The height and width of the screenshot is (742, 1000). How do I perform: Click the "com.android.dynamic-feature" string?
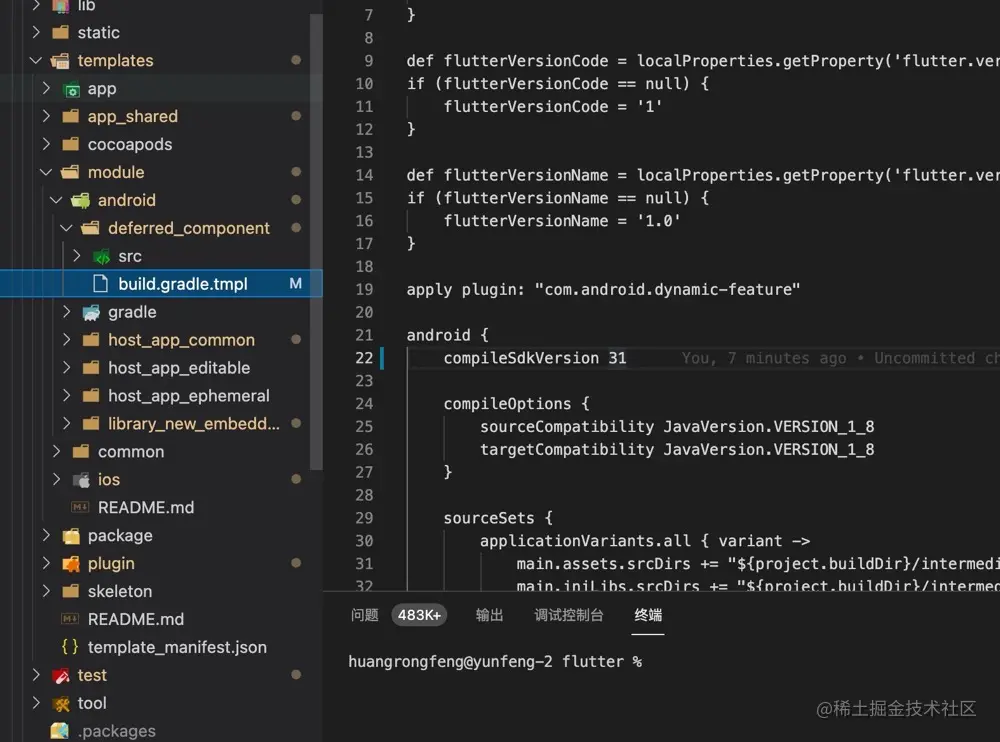(667, 290)
